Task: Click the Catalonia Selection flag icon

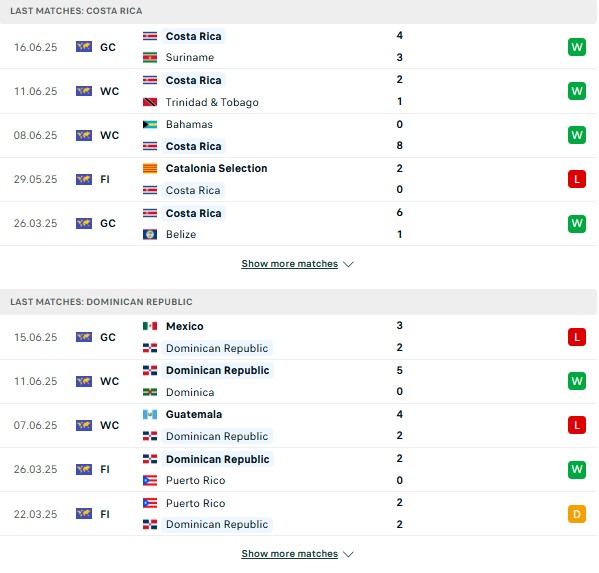Action: click(150, 168)
